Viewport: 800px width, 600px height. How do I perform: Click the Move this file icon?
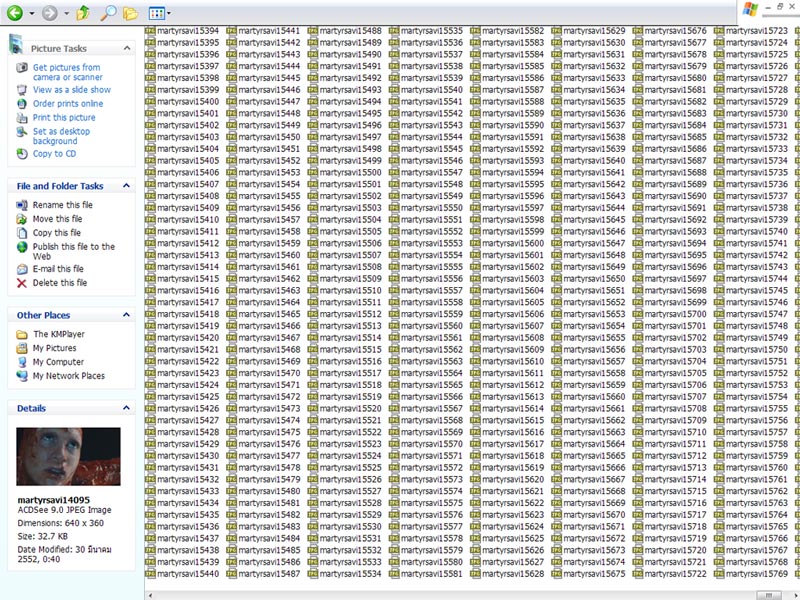(22, 219)
